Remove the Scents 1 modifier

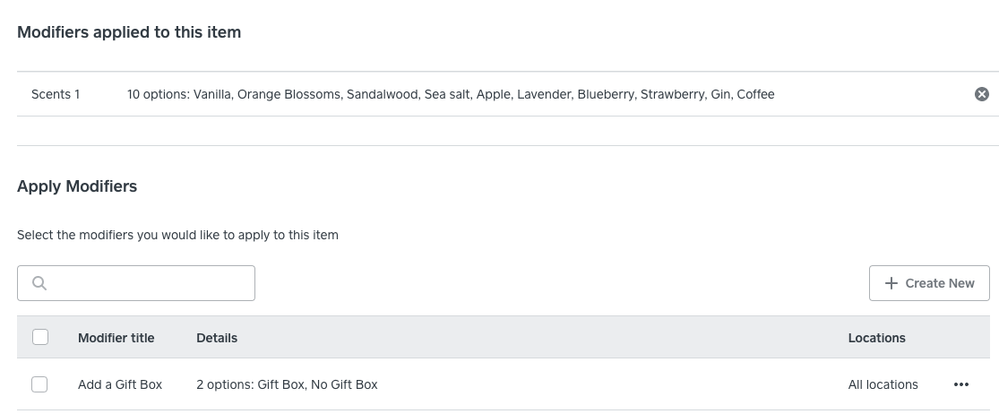(x=982, y=94)
